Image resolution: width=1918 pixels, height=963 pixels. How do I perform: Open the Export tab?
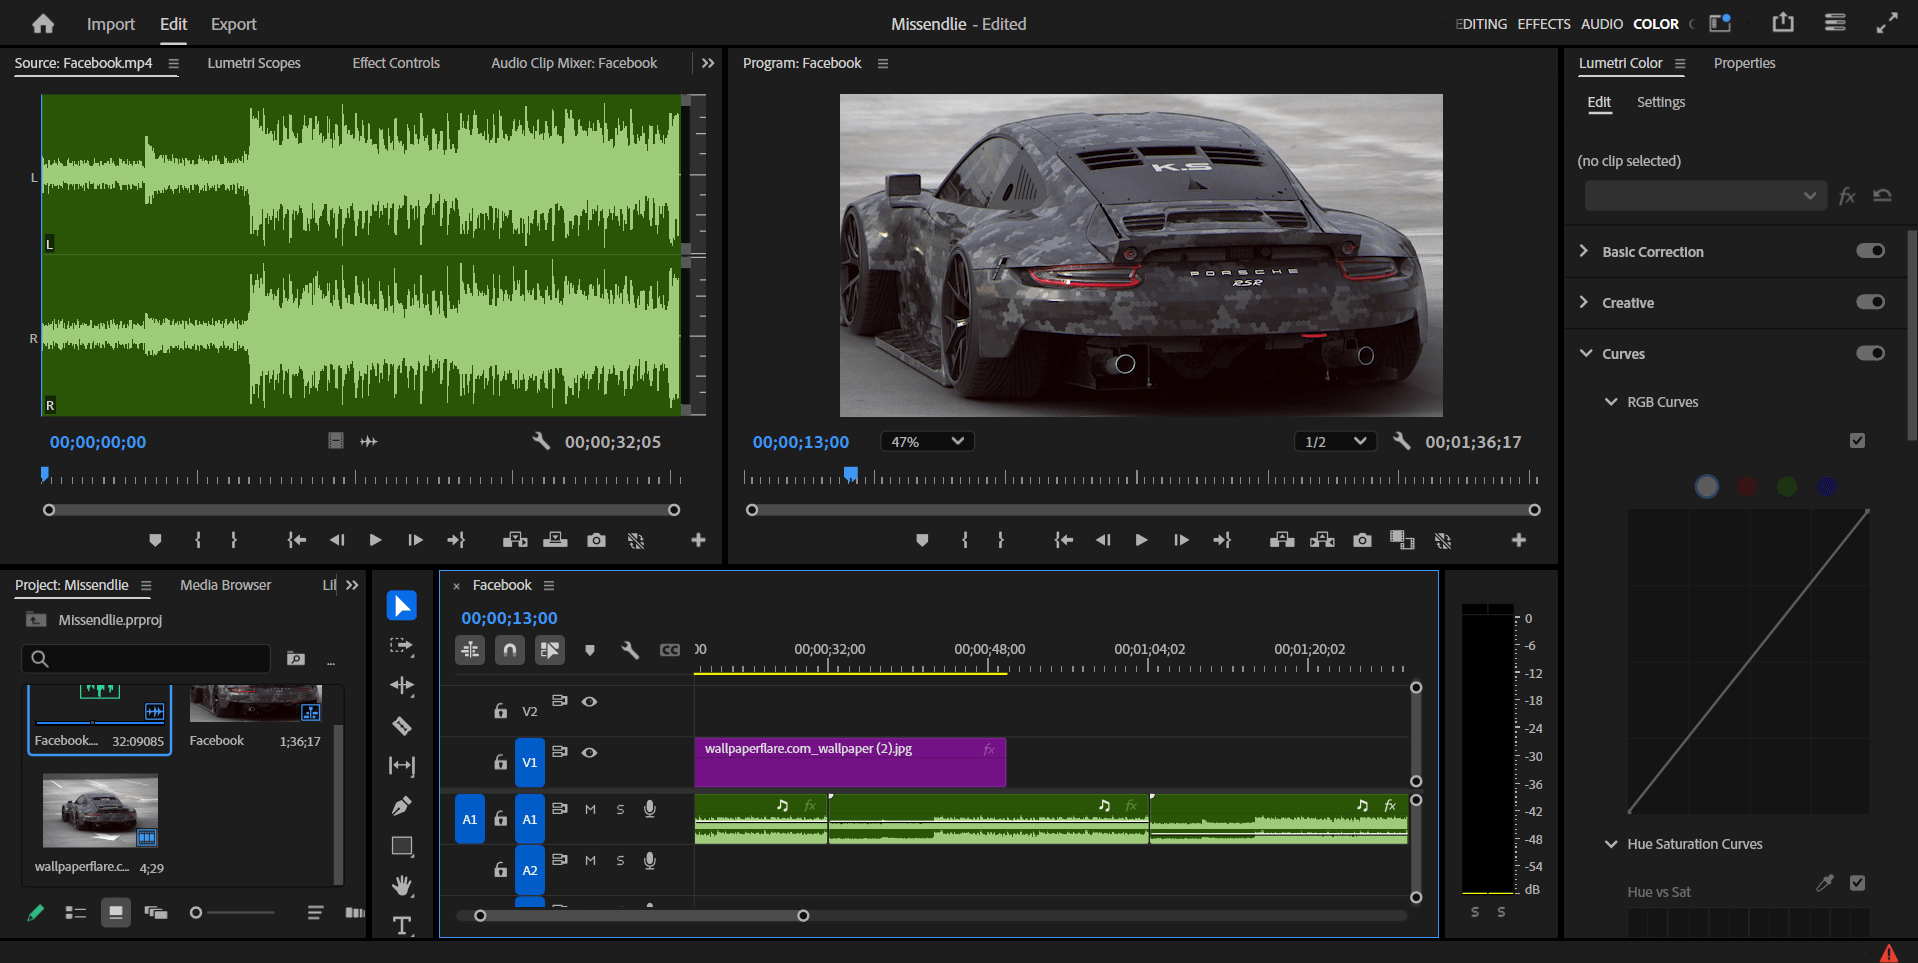233,24
